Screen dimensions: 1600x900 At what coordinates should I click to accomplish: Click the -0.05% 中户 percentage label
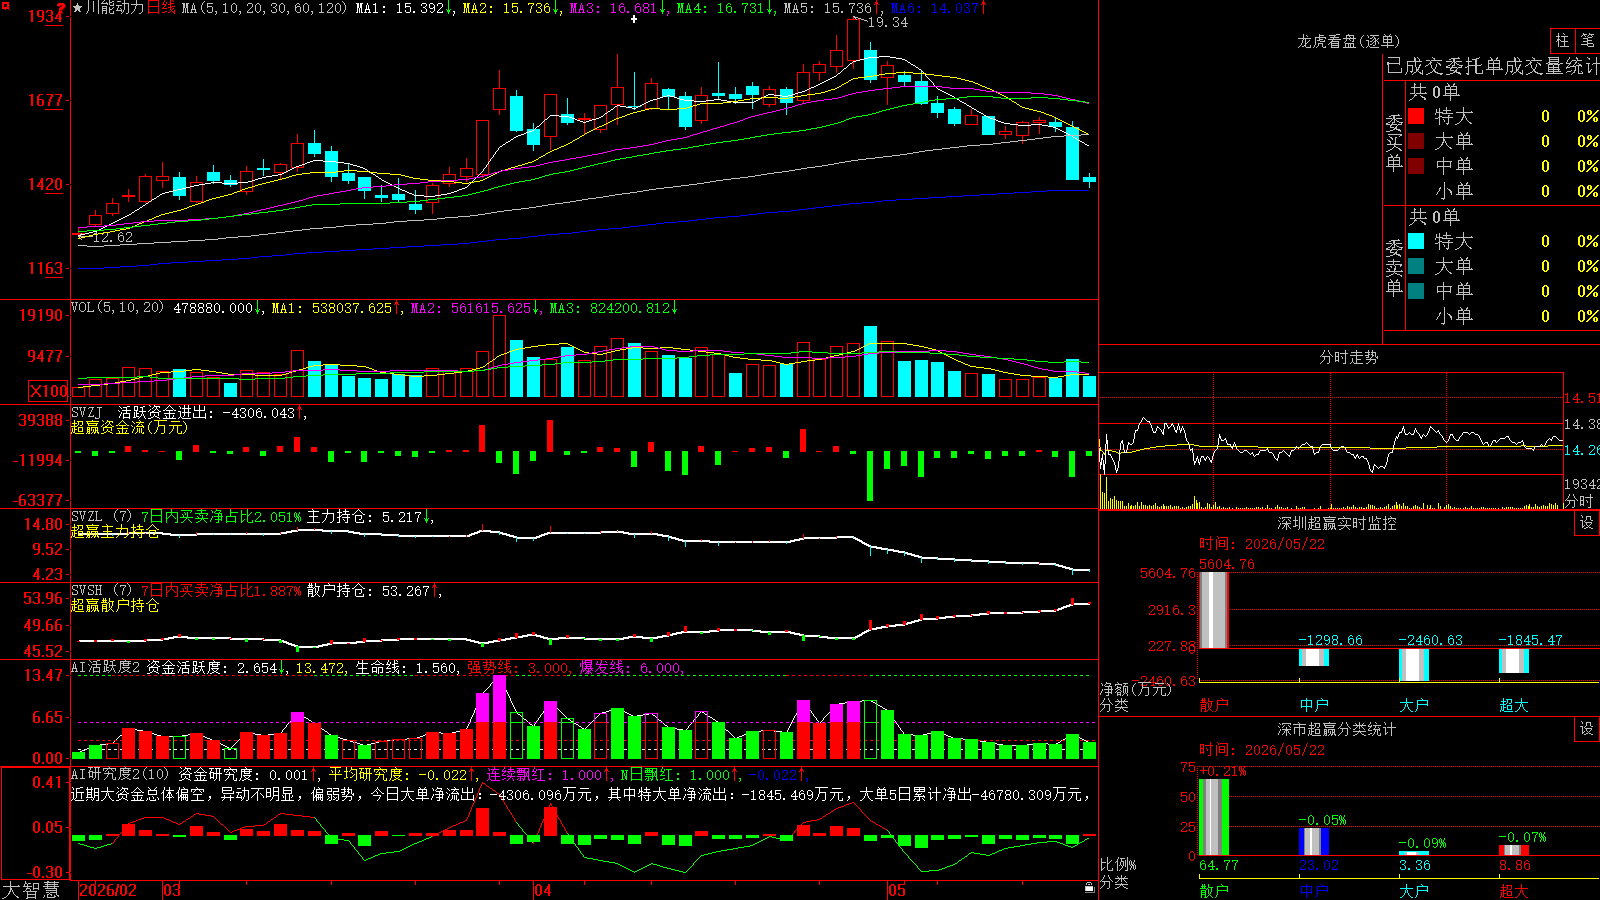pyautogui.click(x=1322, y=820)
